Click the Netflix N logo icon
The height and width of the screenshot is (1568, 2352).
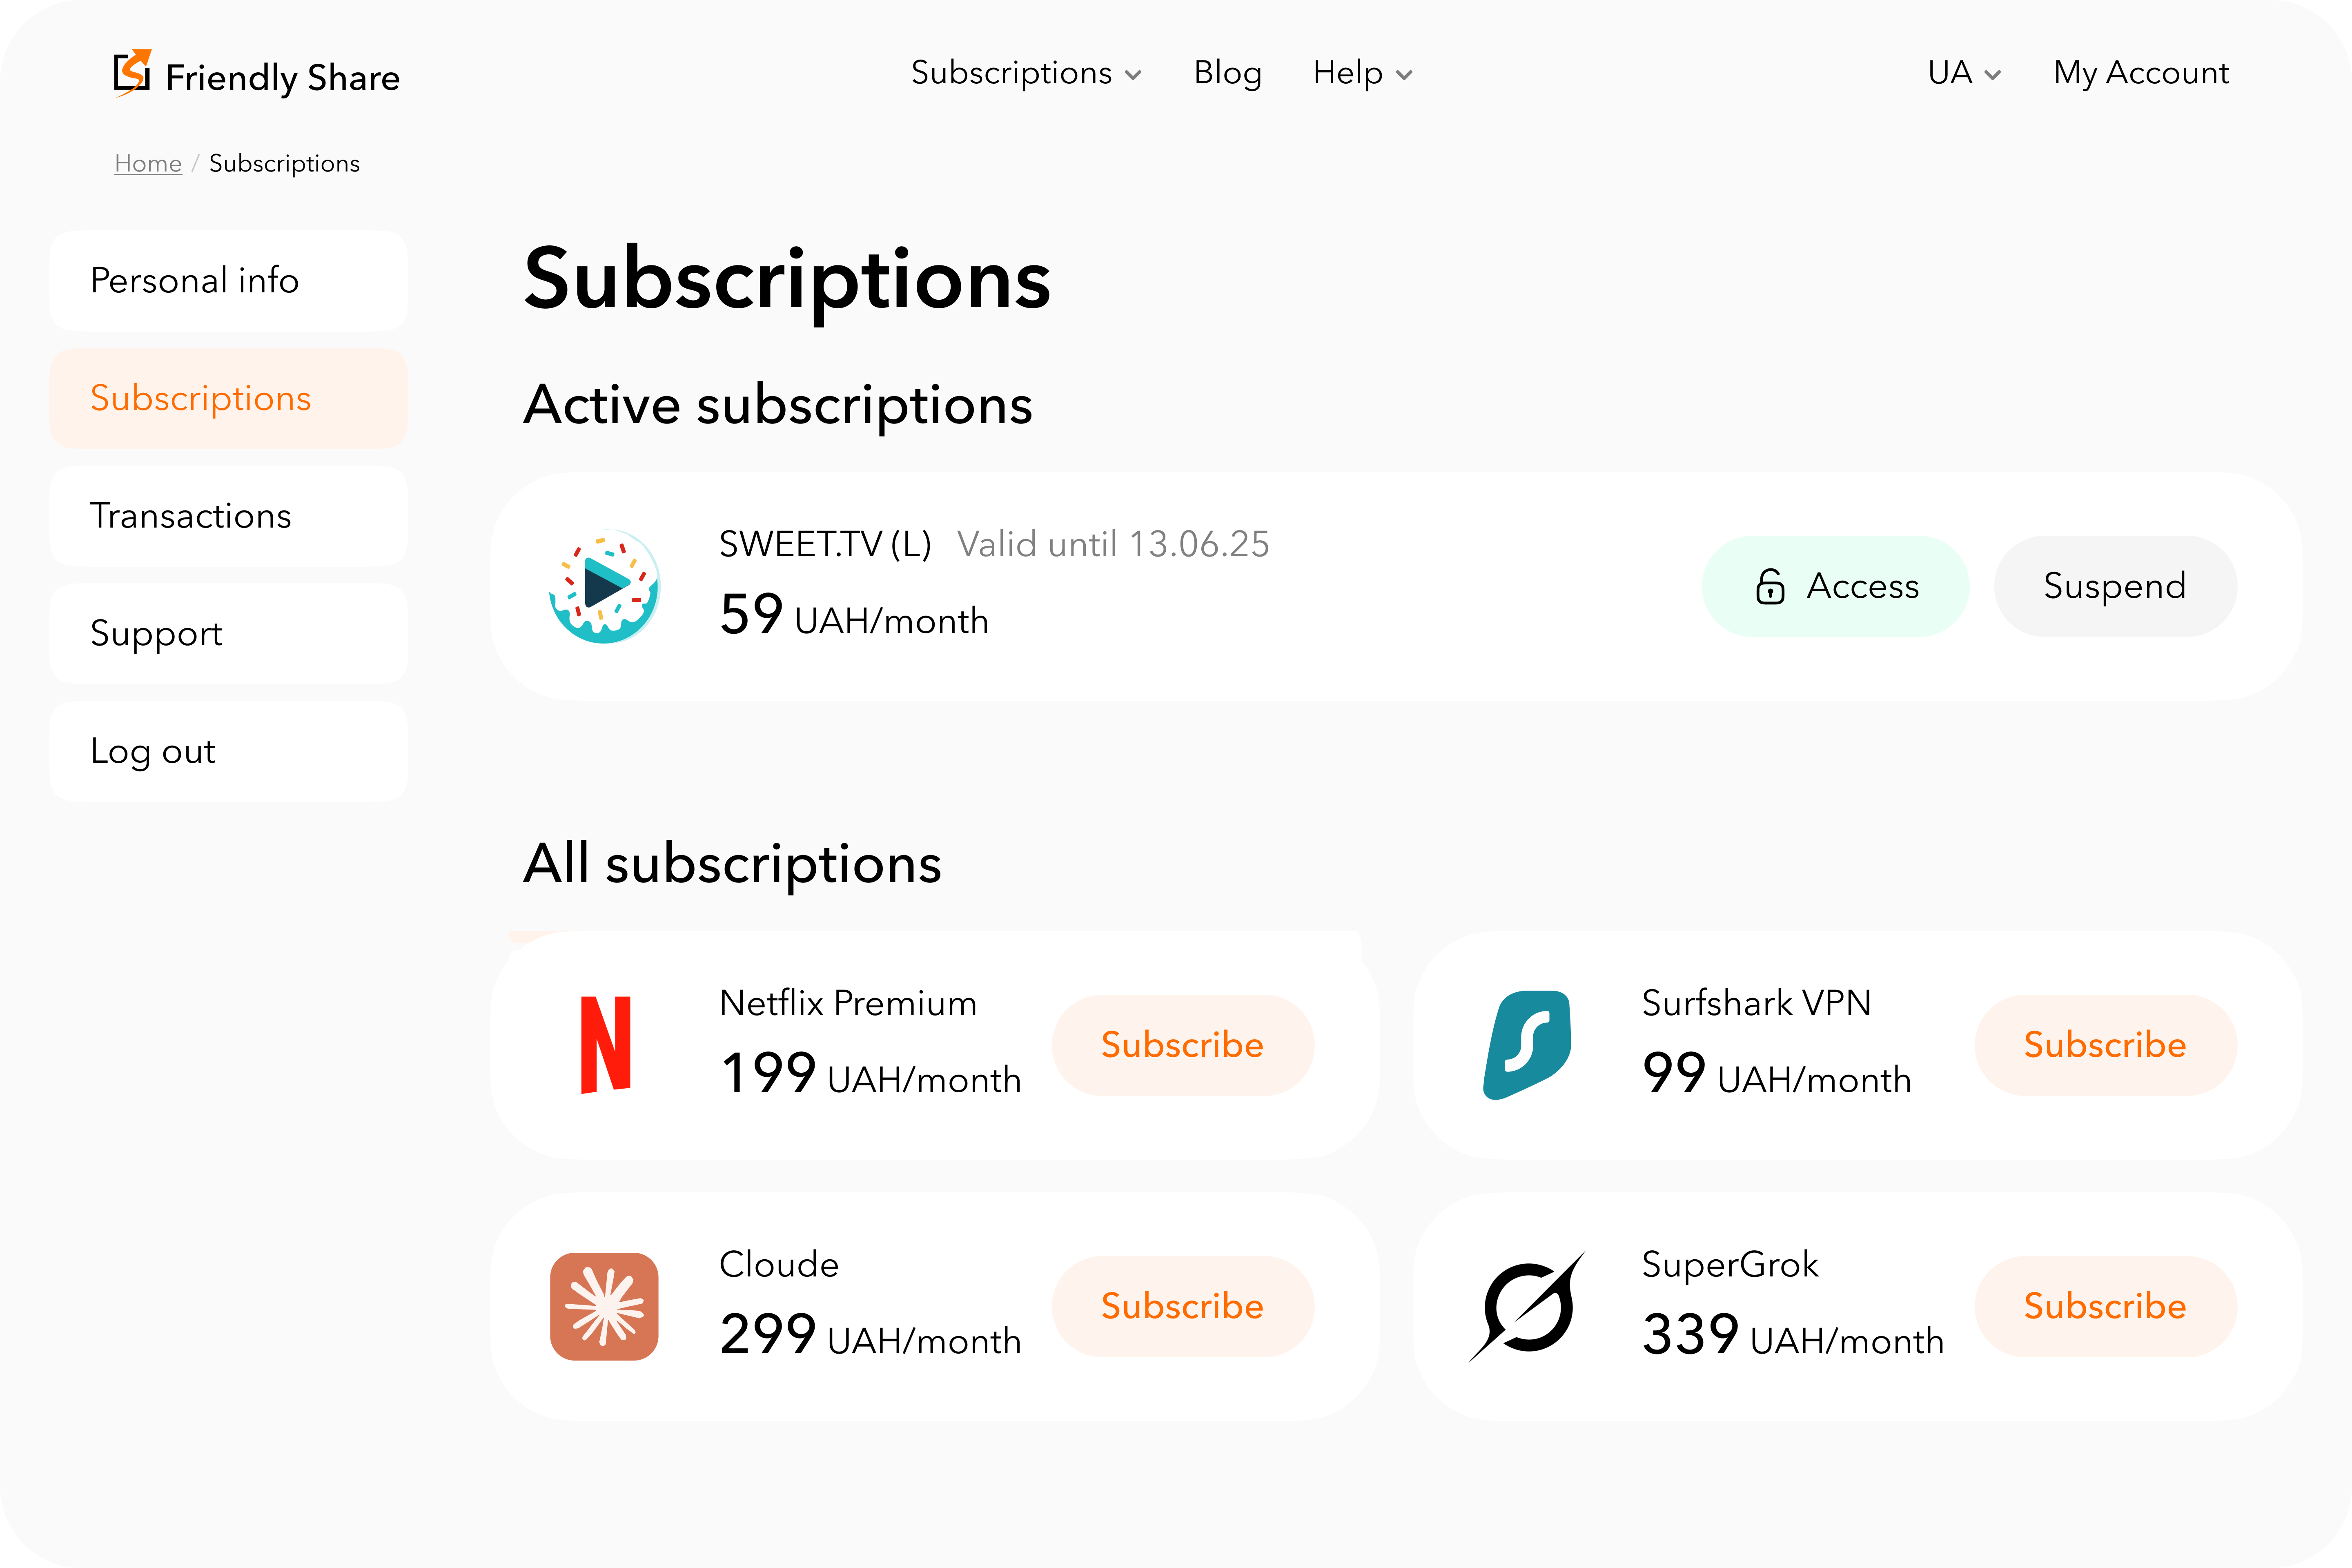coord(605,1044)
